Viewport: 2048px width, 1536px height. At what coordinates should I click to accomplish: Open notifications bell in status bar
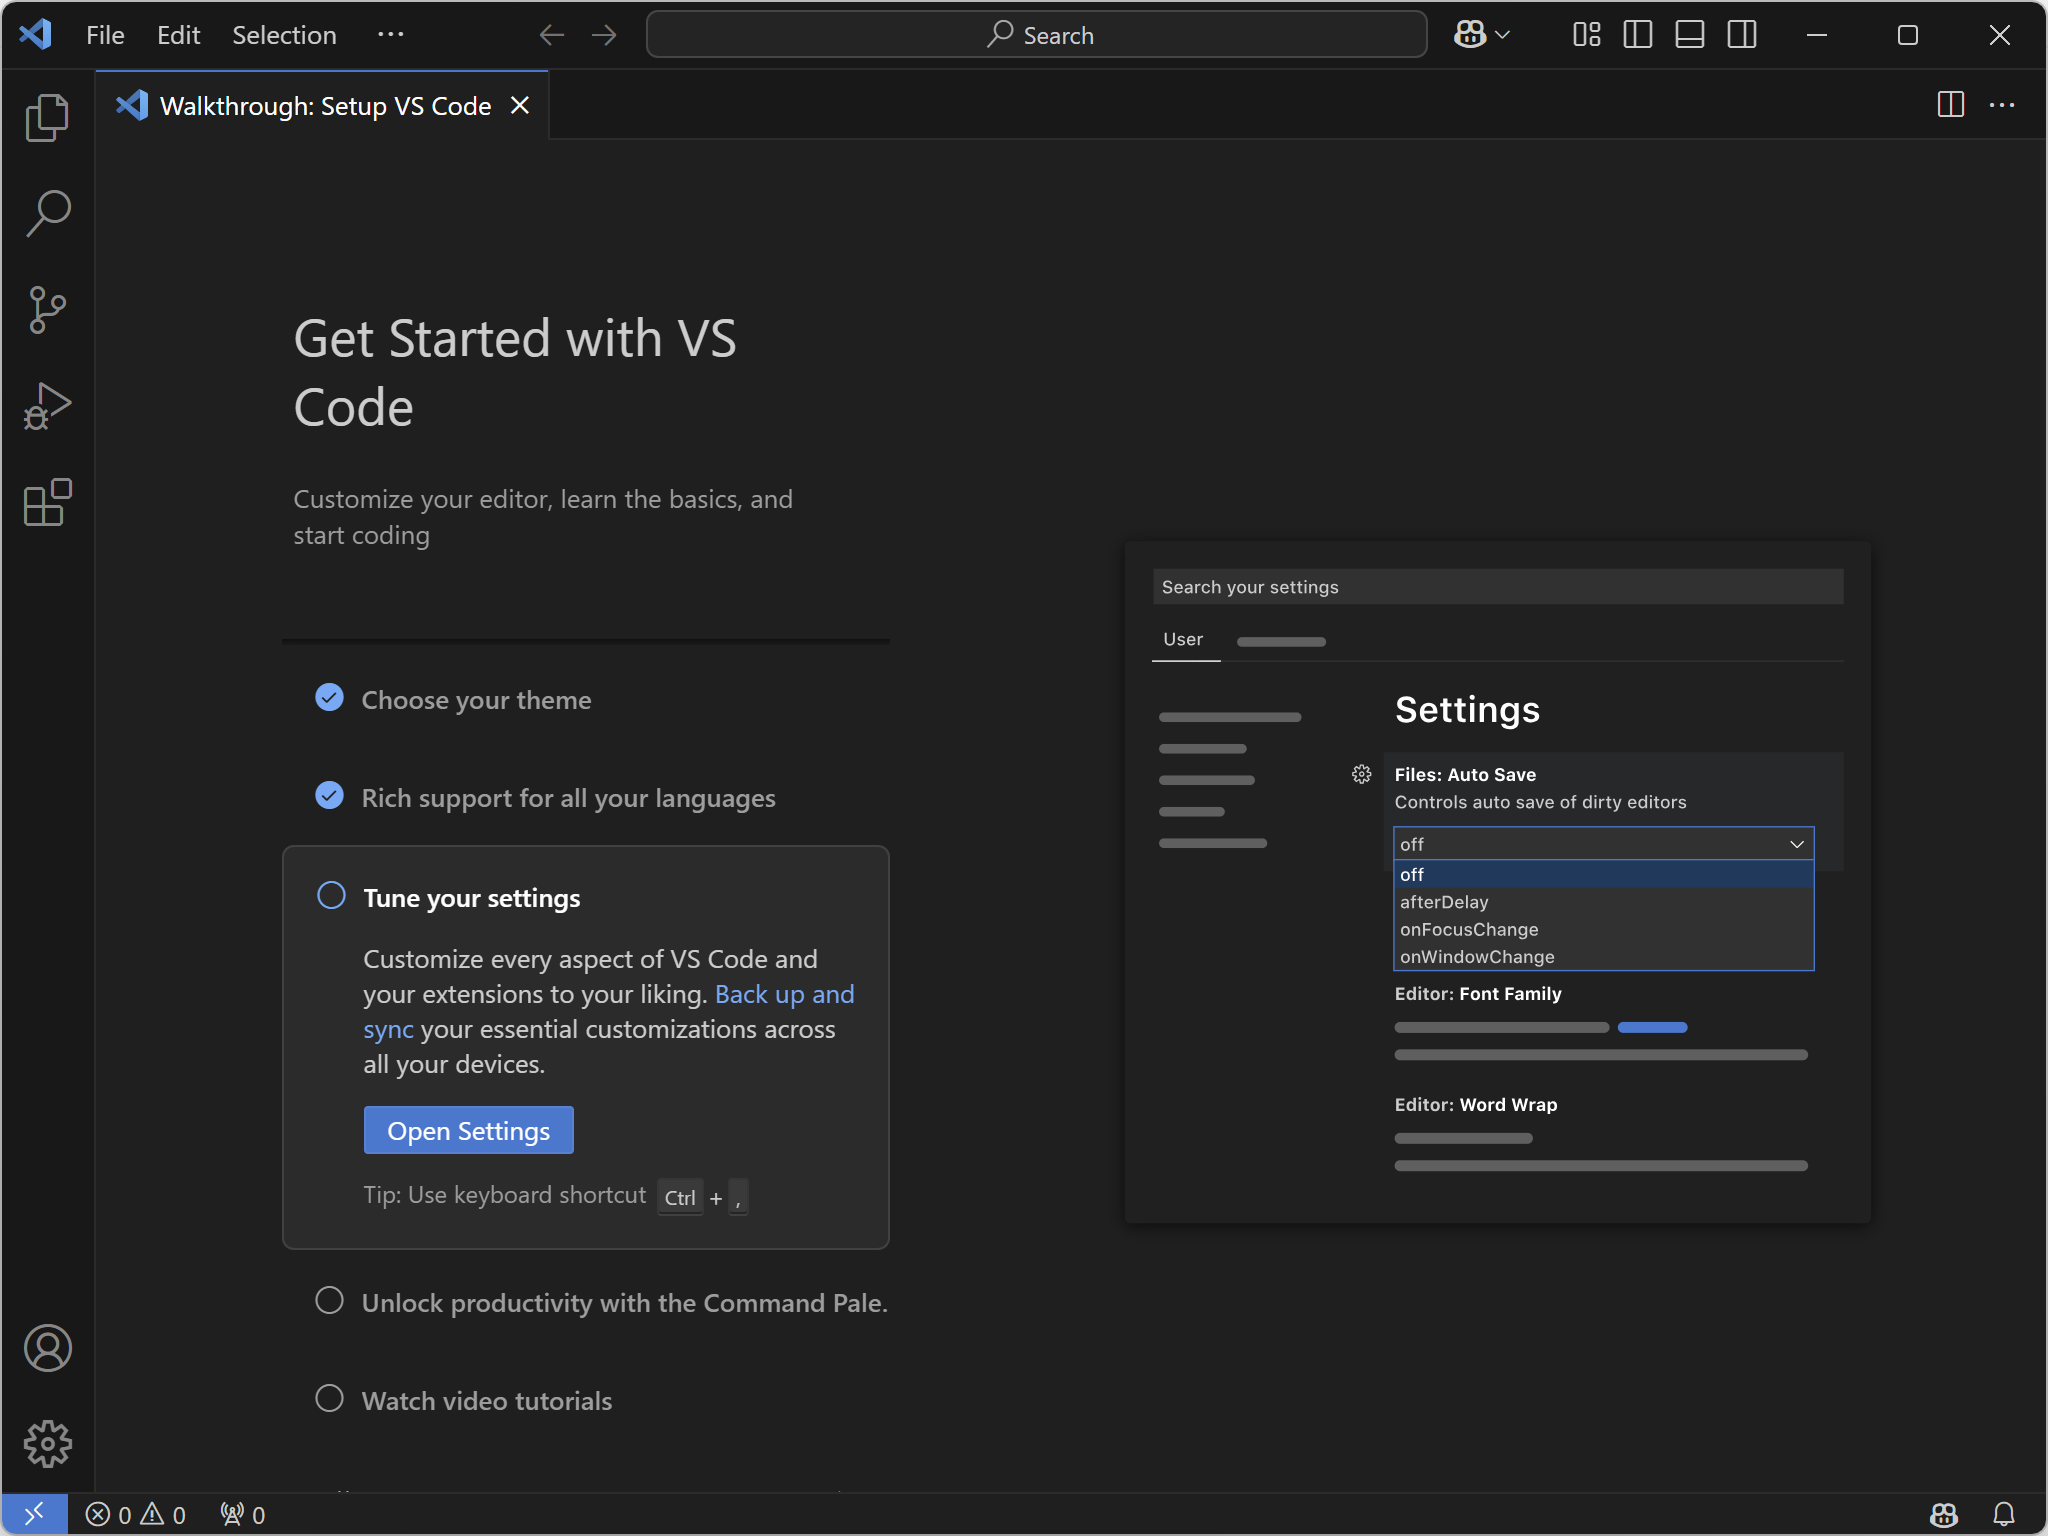click(2003, 1514)
